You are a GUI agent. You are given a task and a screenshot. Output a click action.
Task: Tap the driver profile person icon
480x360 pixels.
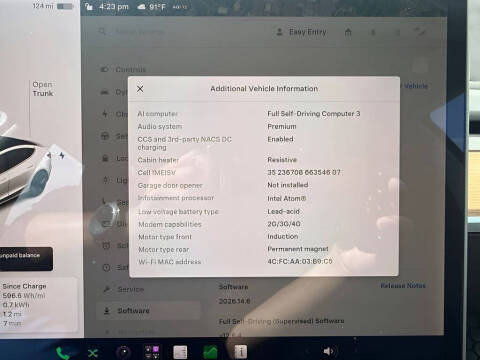pos(279,32)
